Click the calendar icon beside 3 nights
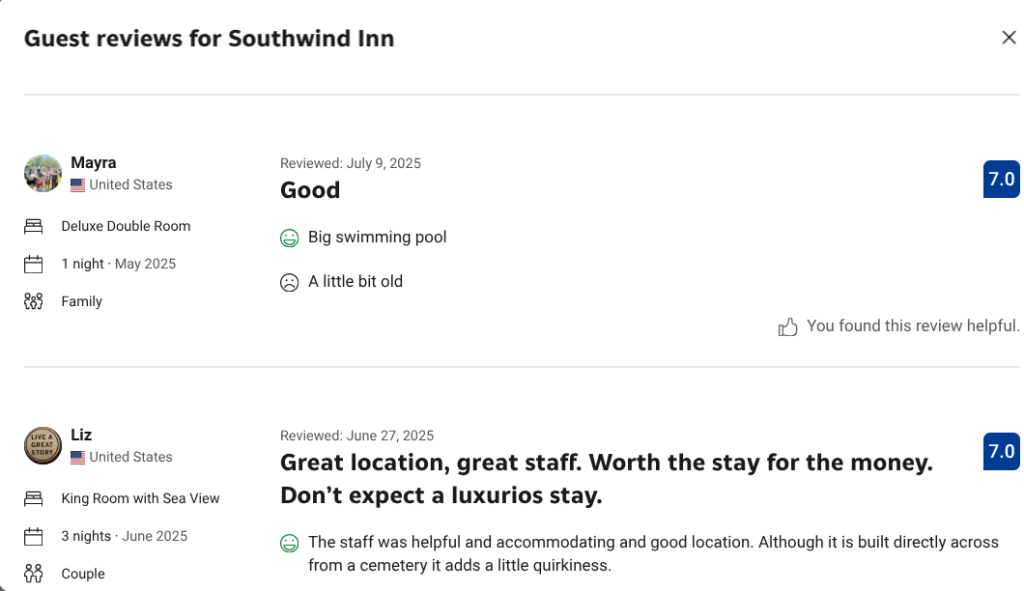This screenshot has width=1024, height=591. (x=34, y=536)
